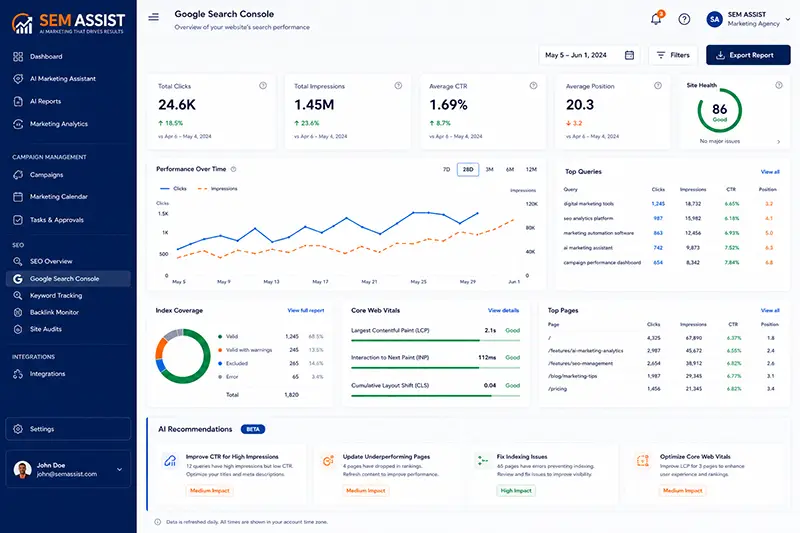The width and height of the screenshot is (800, 533).
Task: Toggle Impressions series in chart legend
Action: click(x=217, y=189)
